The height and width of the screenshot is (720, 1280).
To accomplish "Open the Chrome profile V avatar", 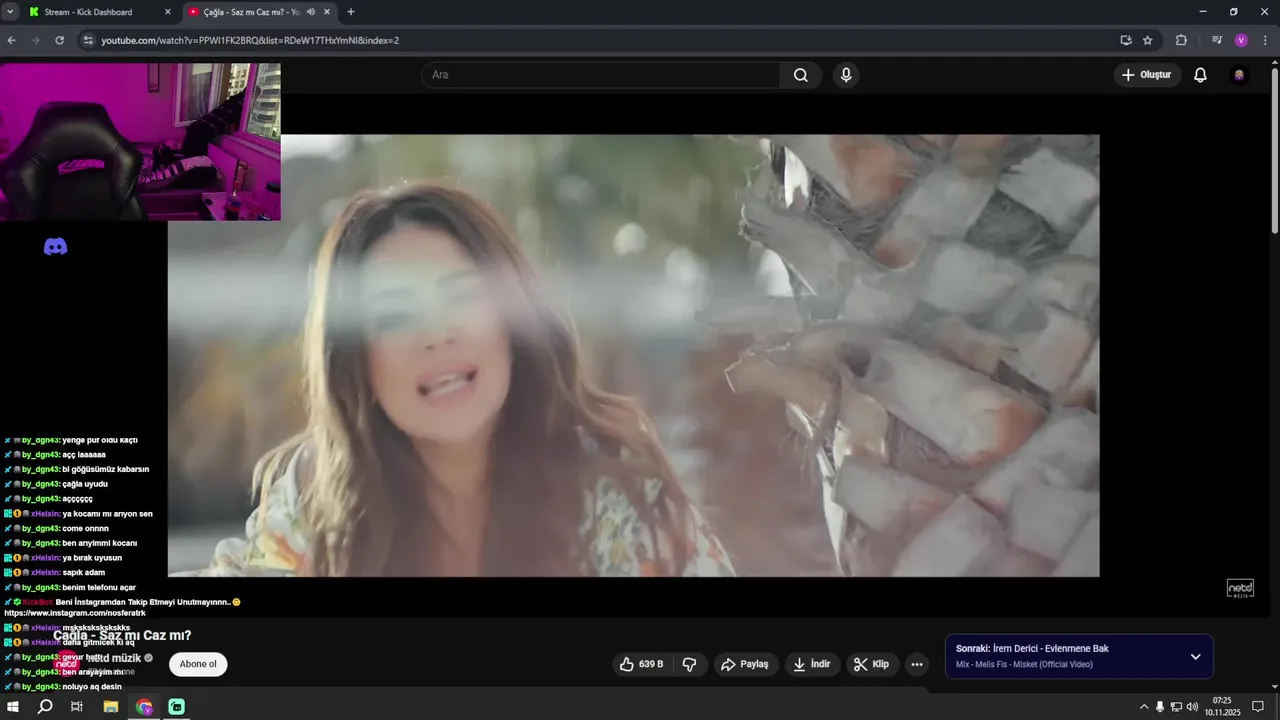I will click(x=1241, y=40).
